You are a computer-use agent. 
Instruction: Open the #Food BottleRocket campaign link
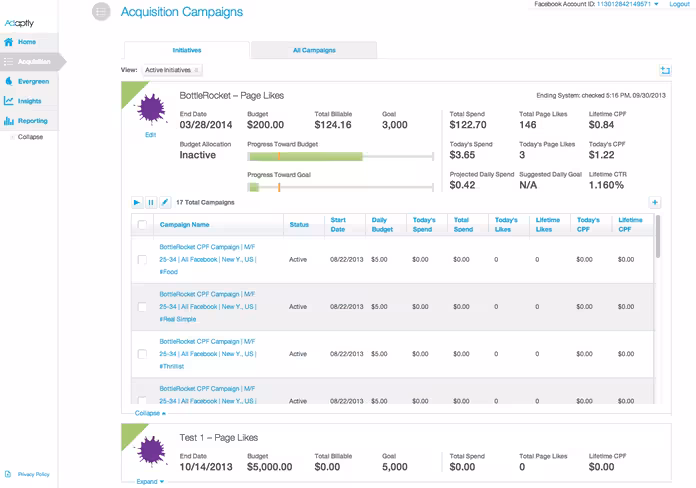(x=208, y=259)
